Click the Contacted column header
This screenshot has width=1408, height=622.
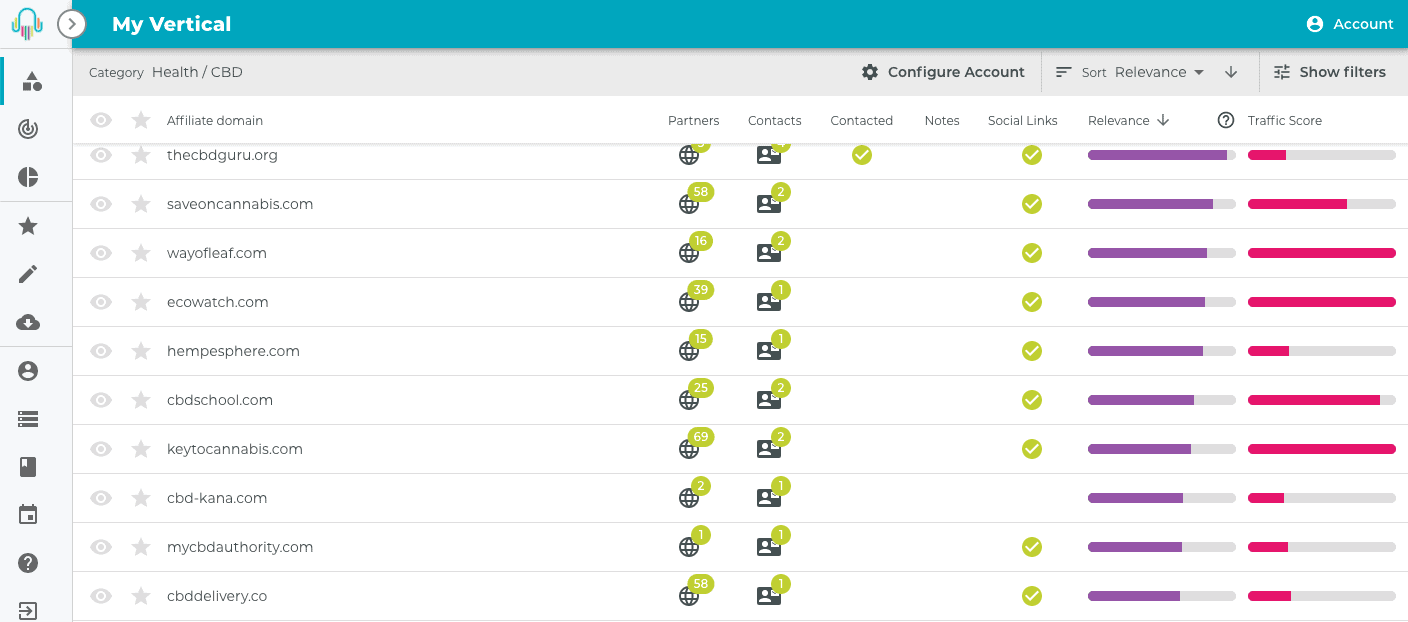click(x=862, y=120)
